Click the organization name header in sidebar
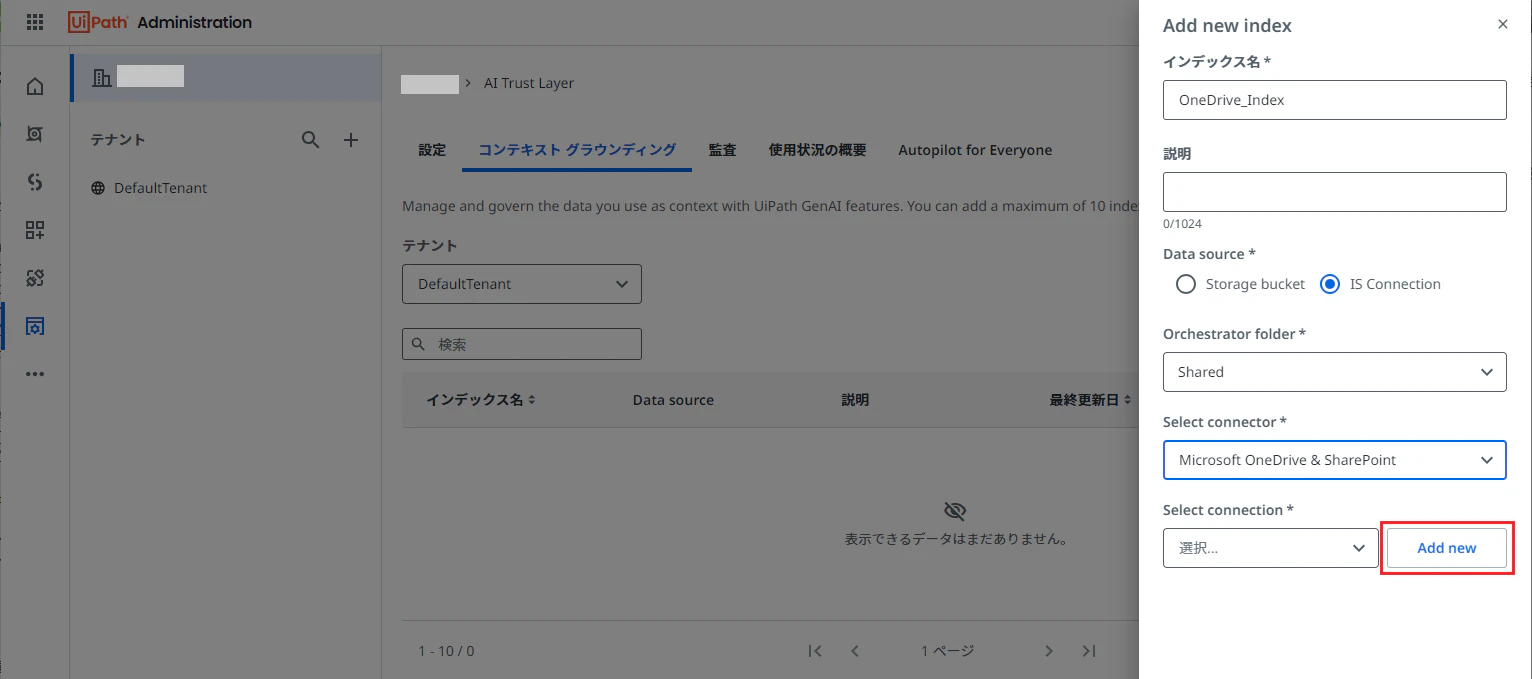The image size is (1532, 679). (x=226, y=78)
